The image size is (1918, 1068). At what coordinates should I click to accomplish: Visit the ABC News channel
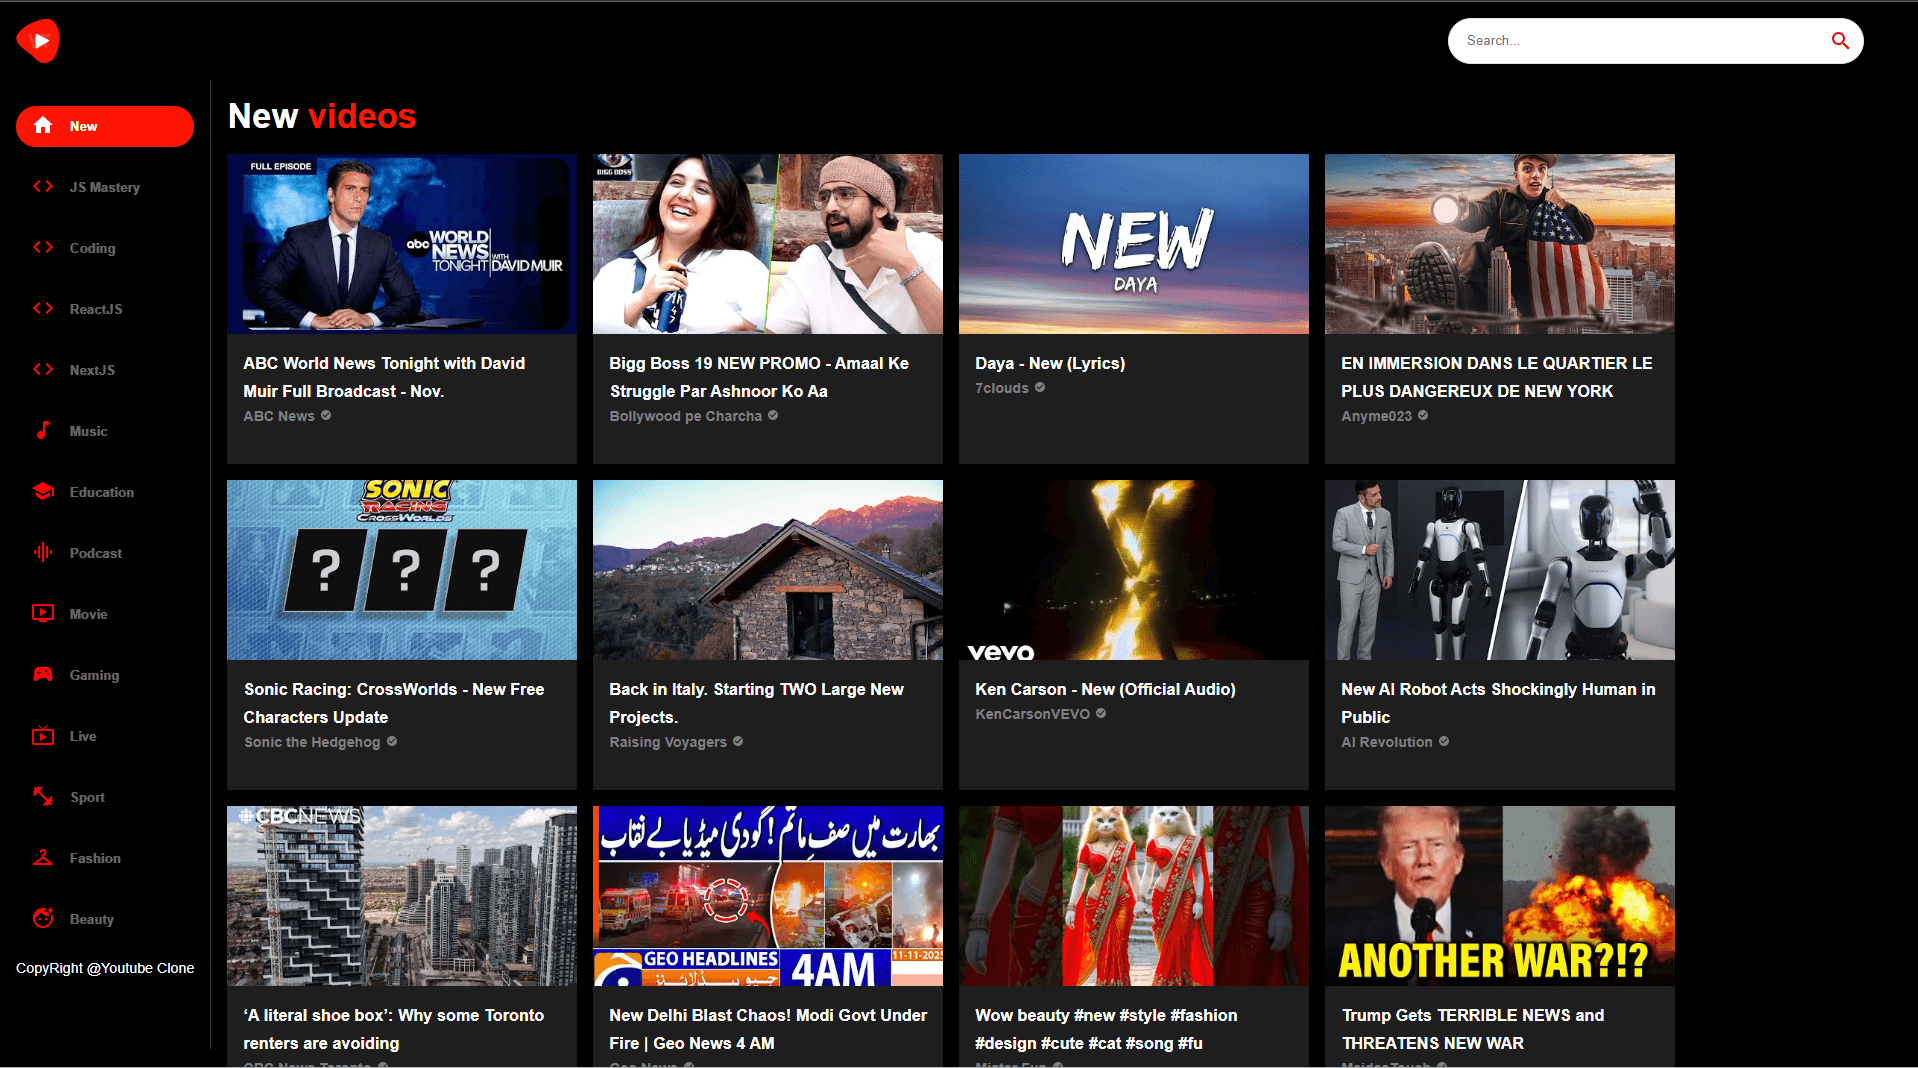coord(279,416)
